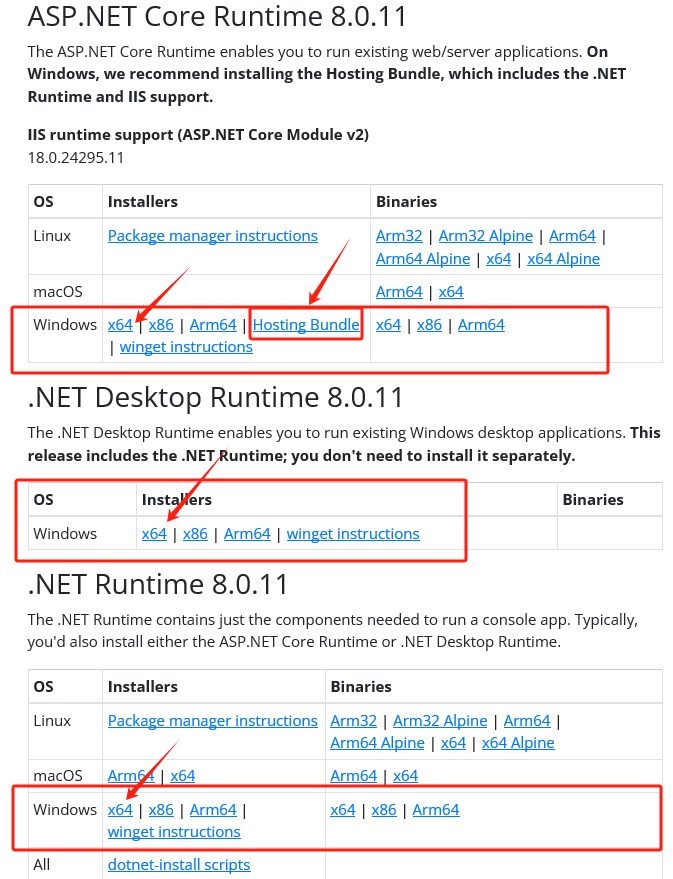Screen dimensions: 673x879
Task: Download ASP.NET Core Windows x64 binary
Action: click(388, 325)
